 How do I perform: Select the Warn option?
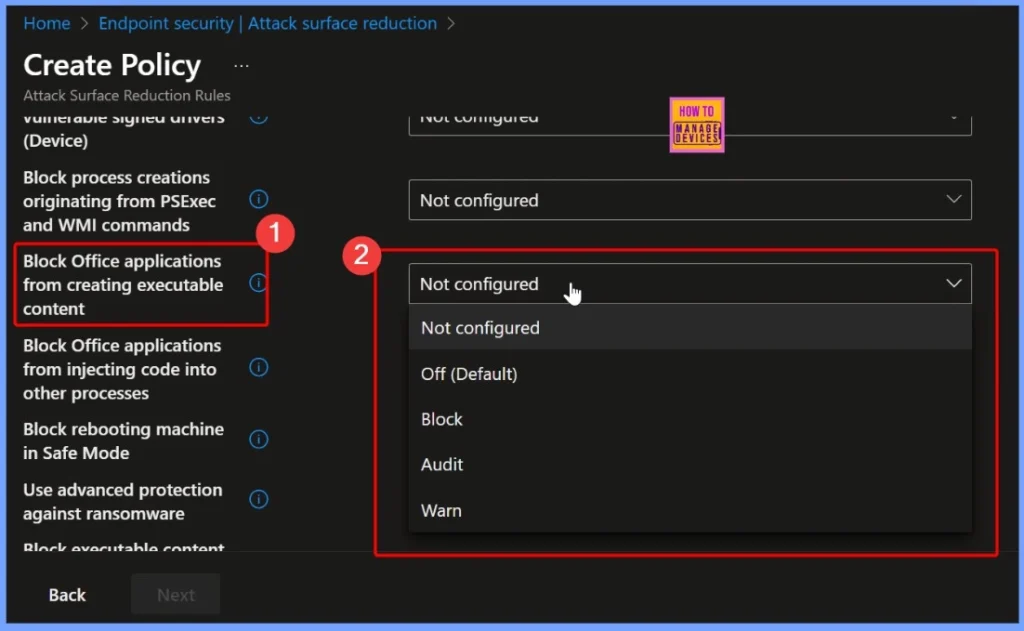(x=441, y=510)
